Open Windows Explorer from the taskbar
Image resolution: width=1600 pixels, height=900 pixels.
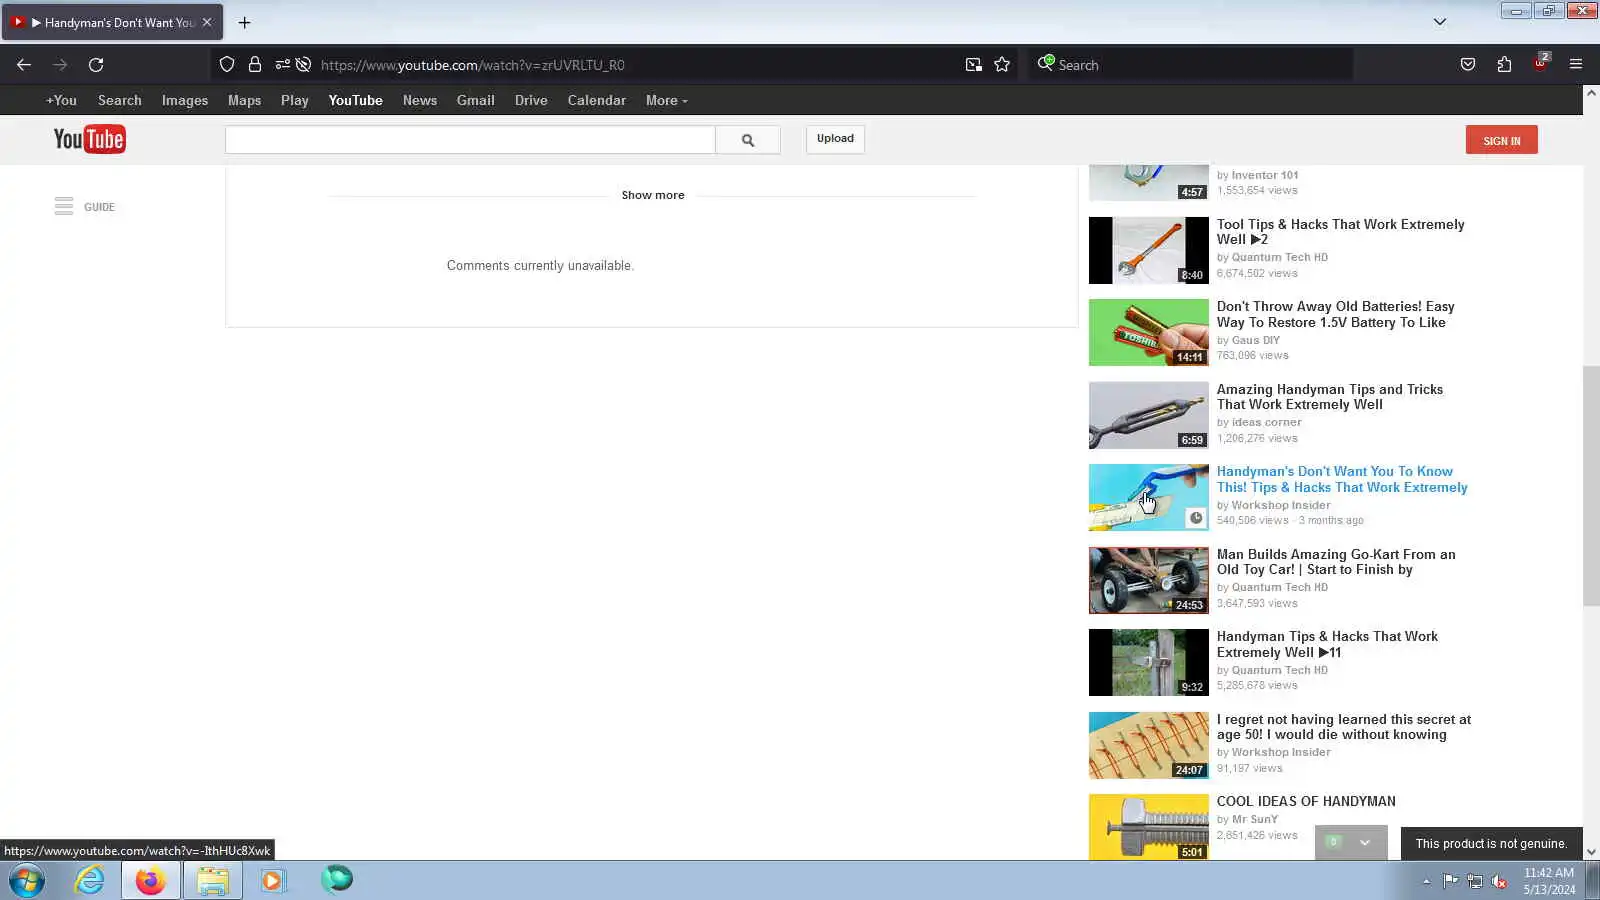point(212,881)
